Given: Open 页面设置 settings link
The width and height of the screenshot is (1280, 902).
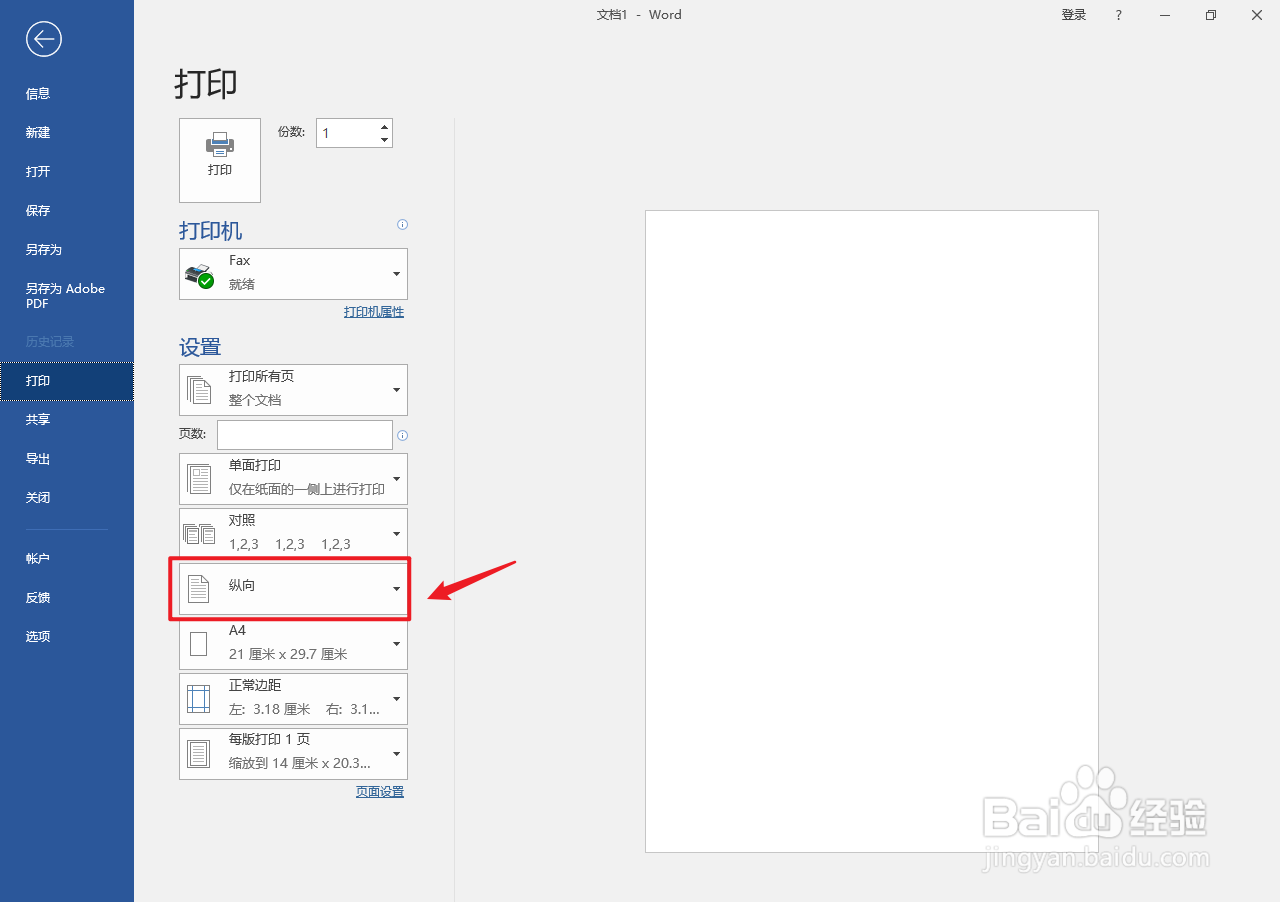Looking at the screenshot, I should (x=379, y=791).
